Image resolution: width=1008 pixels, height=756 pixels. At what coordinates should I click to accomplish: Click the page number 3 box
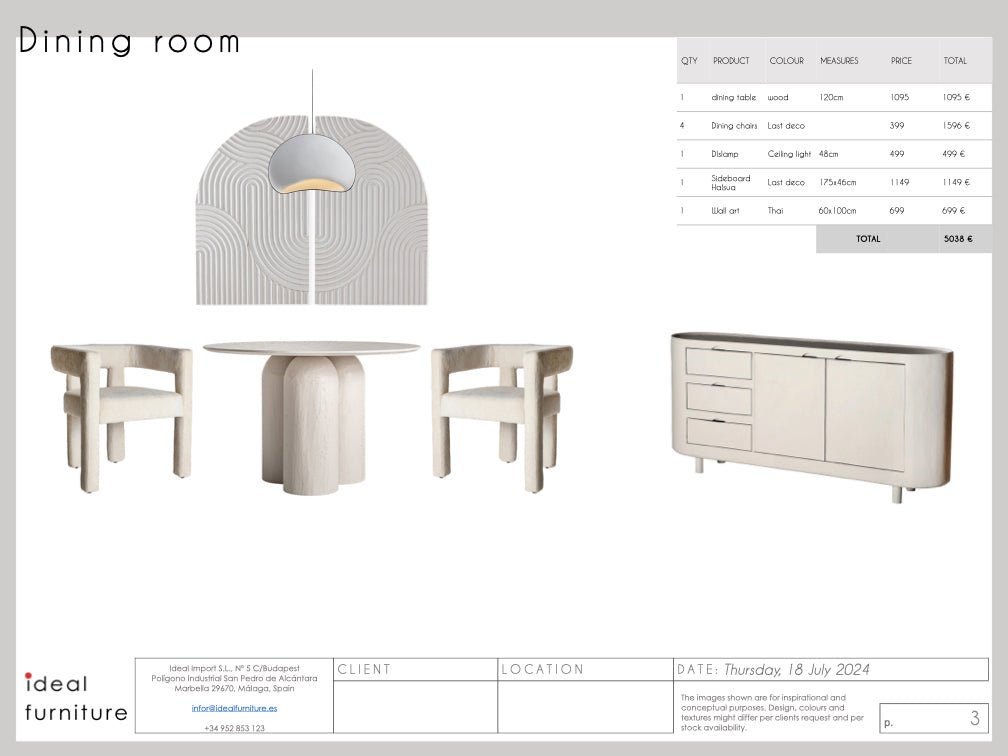(934, 718)
